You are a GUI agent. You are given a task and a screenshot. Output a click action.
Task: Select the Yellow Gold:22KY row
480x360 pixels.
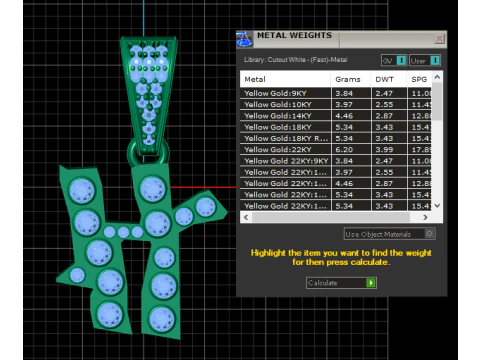[336, 150]
